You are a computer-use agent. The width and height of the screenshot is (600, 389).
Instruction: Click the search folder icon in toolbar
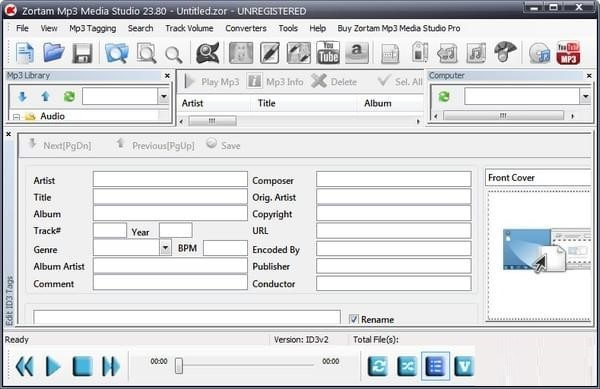[117, 53]
